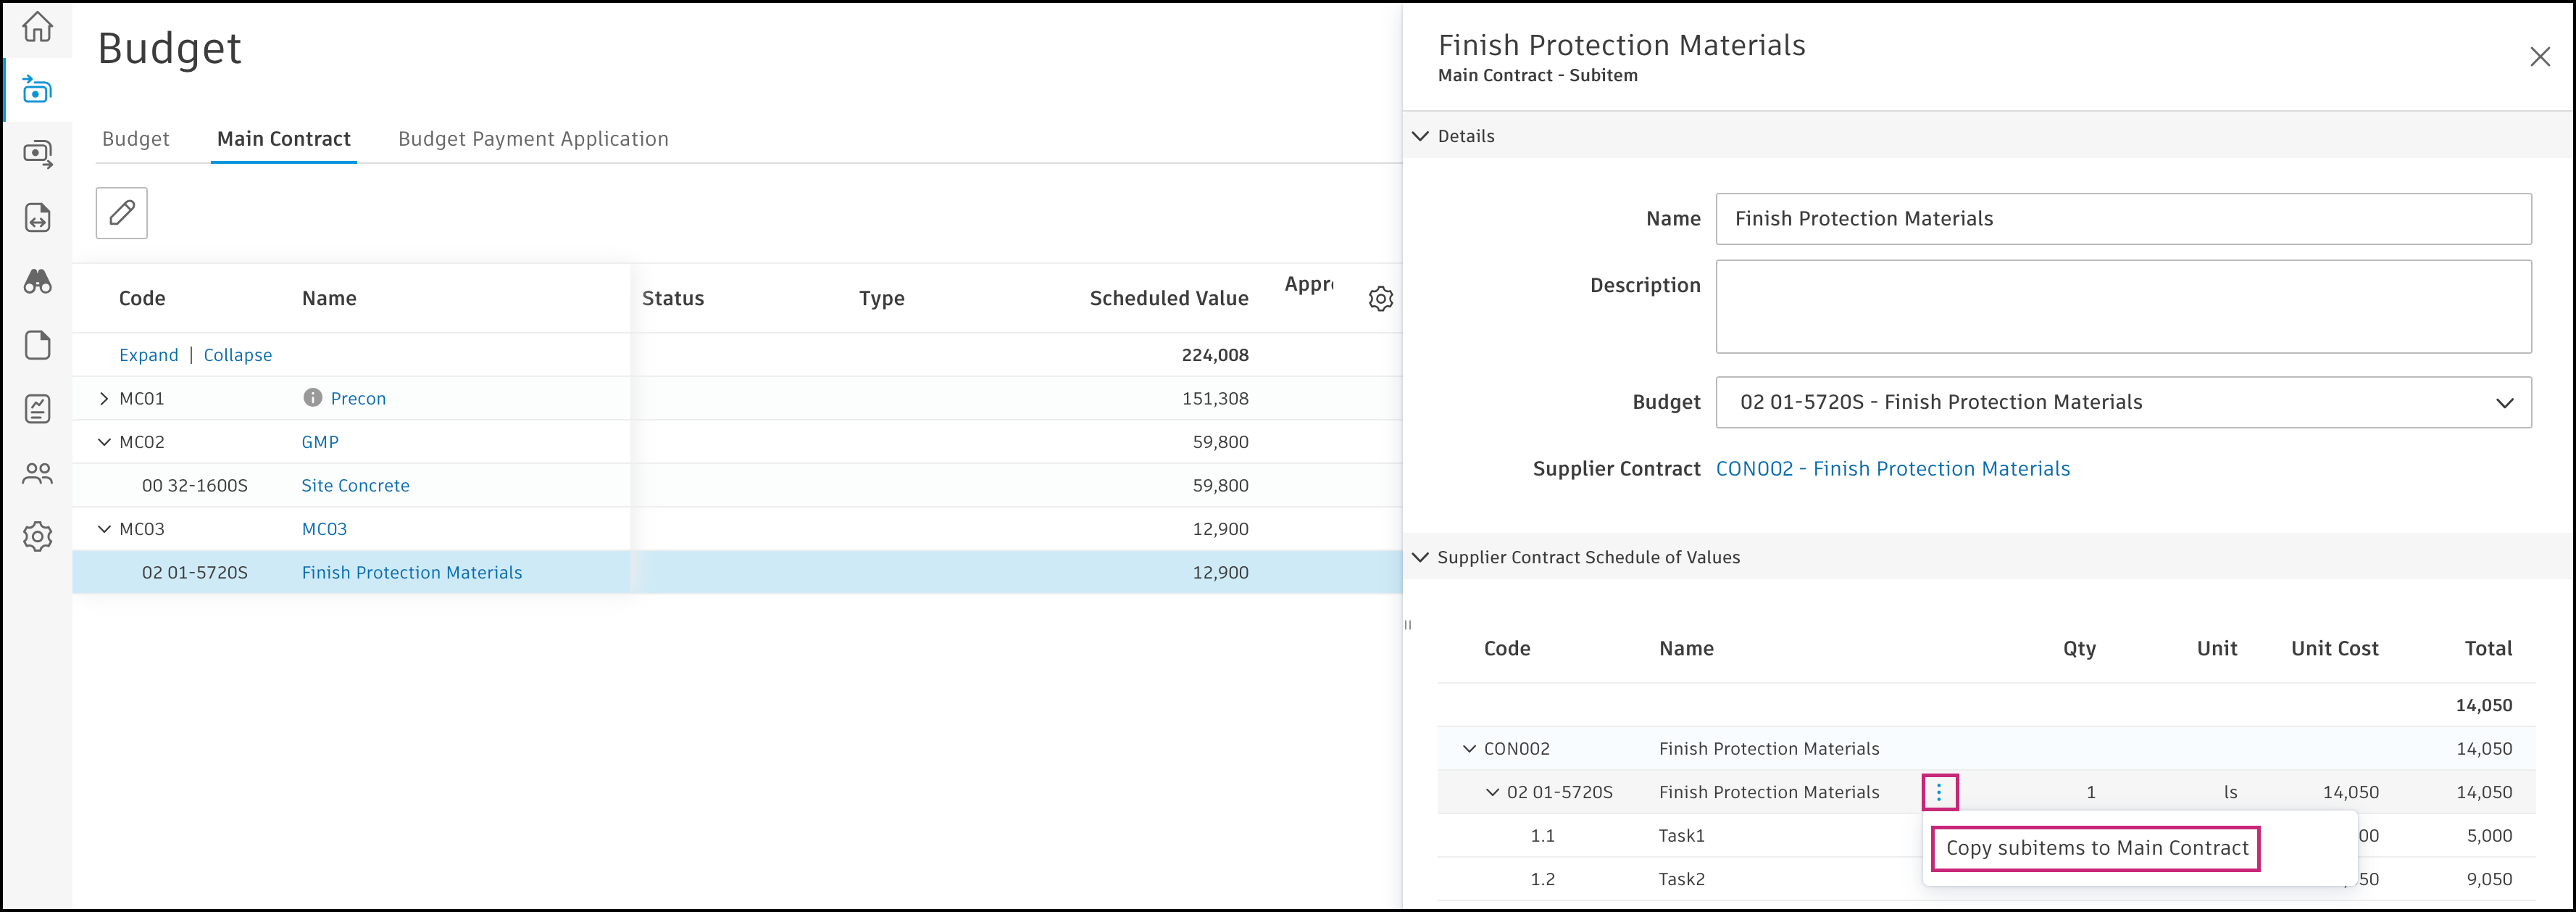Click info icon next to Precon
This screenshot has width=2576, height=912.
click(312, 398)
